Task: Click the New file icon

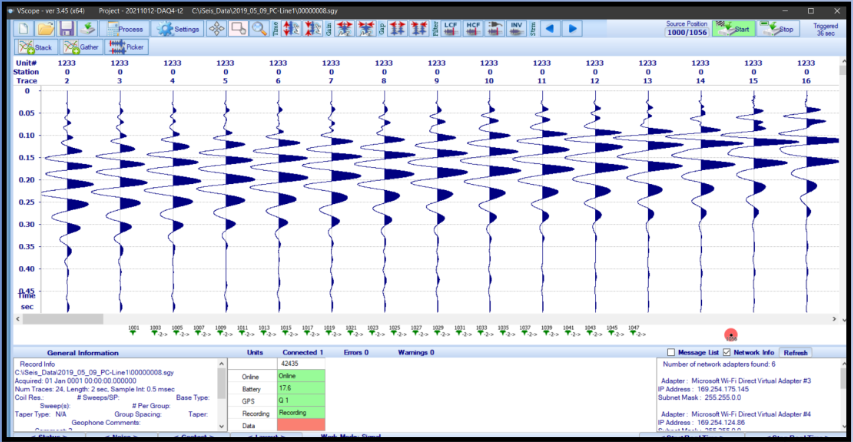Action: (x=25, y=29)
